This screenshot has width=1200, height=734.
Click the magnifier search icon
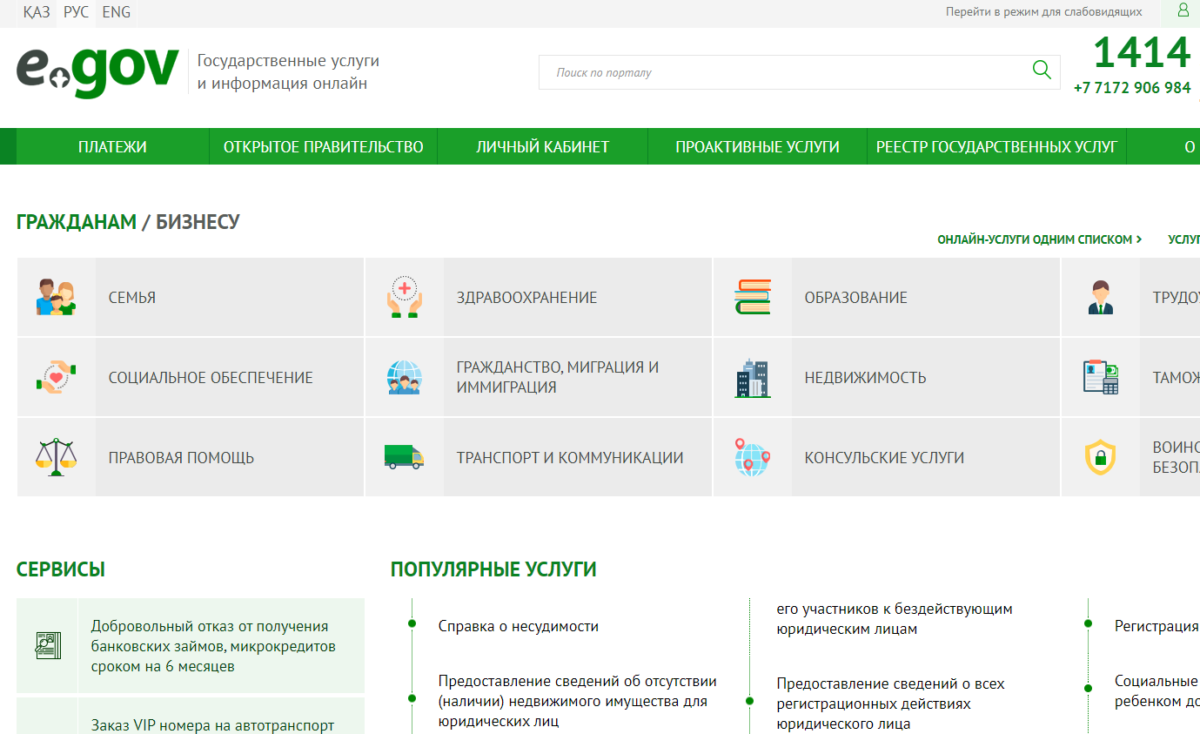pos(1041,71)
